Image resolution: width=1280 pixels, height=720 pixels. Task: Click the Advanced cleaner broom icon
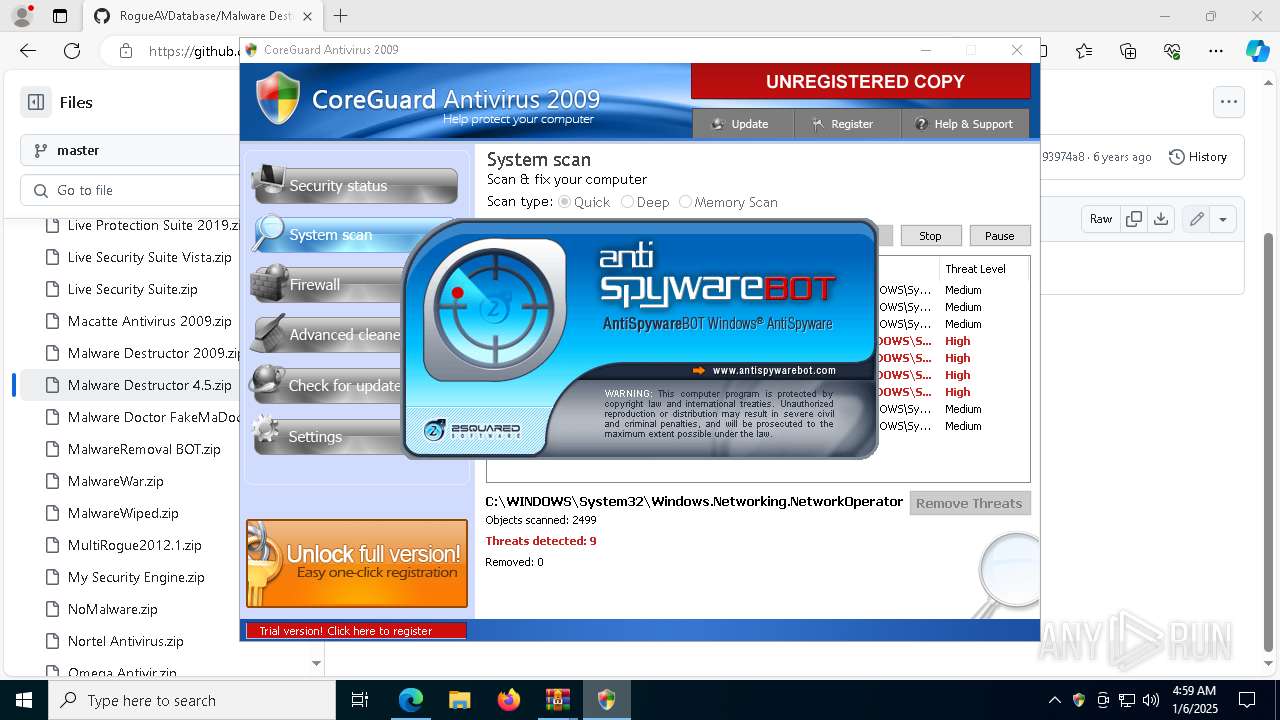(x=267, y=333)
